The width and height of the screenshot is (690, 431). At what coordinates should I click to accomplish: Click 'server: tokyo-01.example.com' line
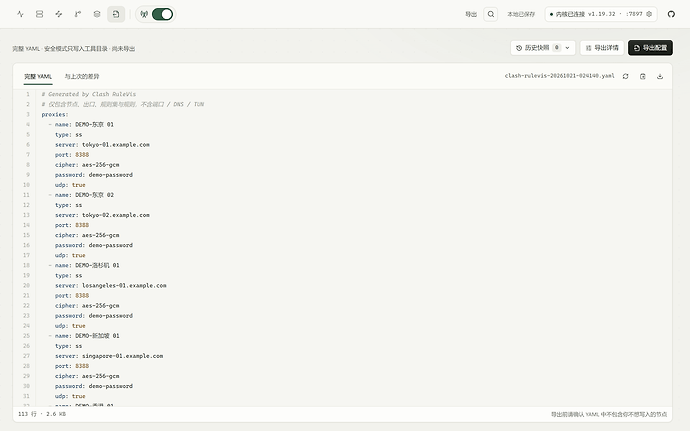point(102,144)
